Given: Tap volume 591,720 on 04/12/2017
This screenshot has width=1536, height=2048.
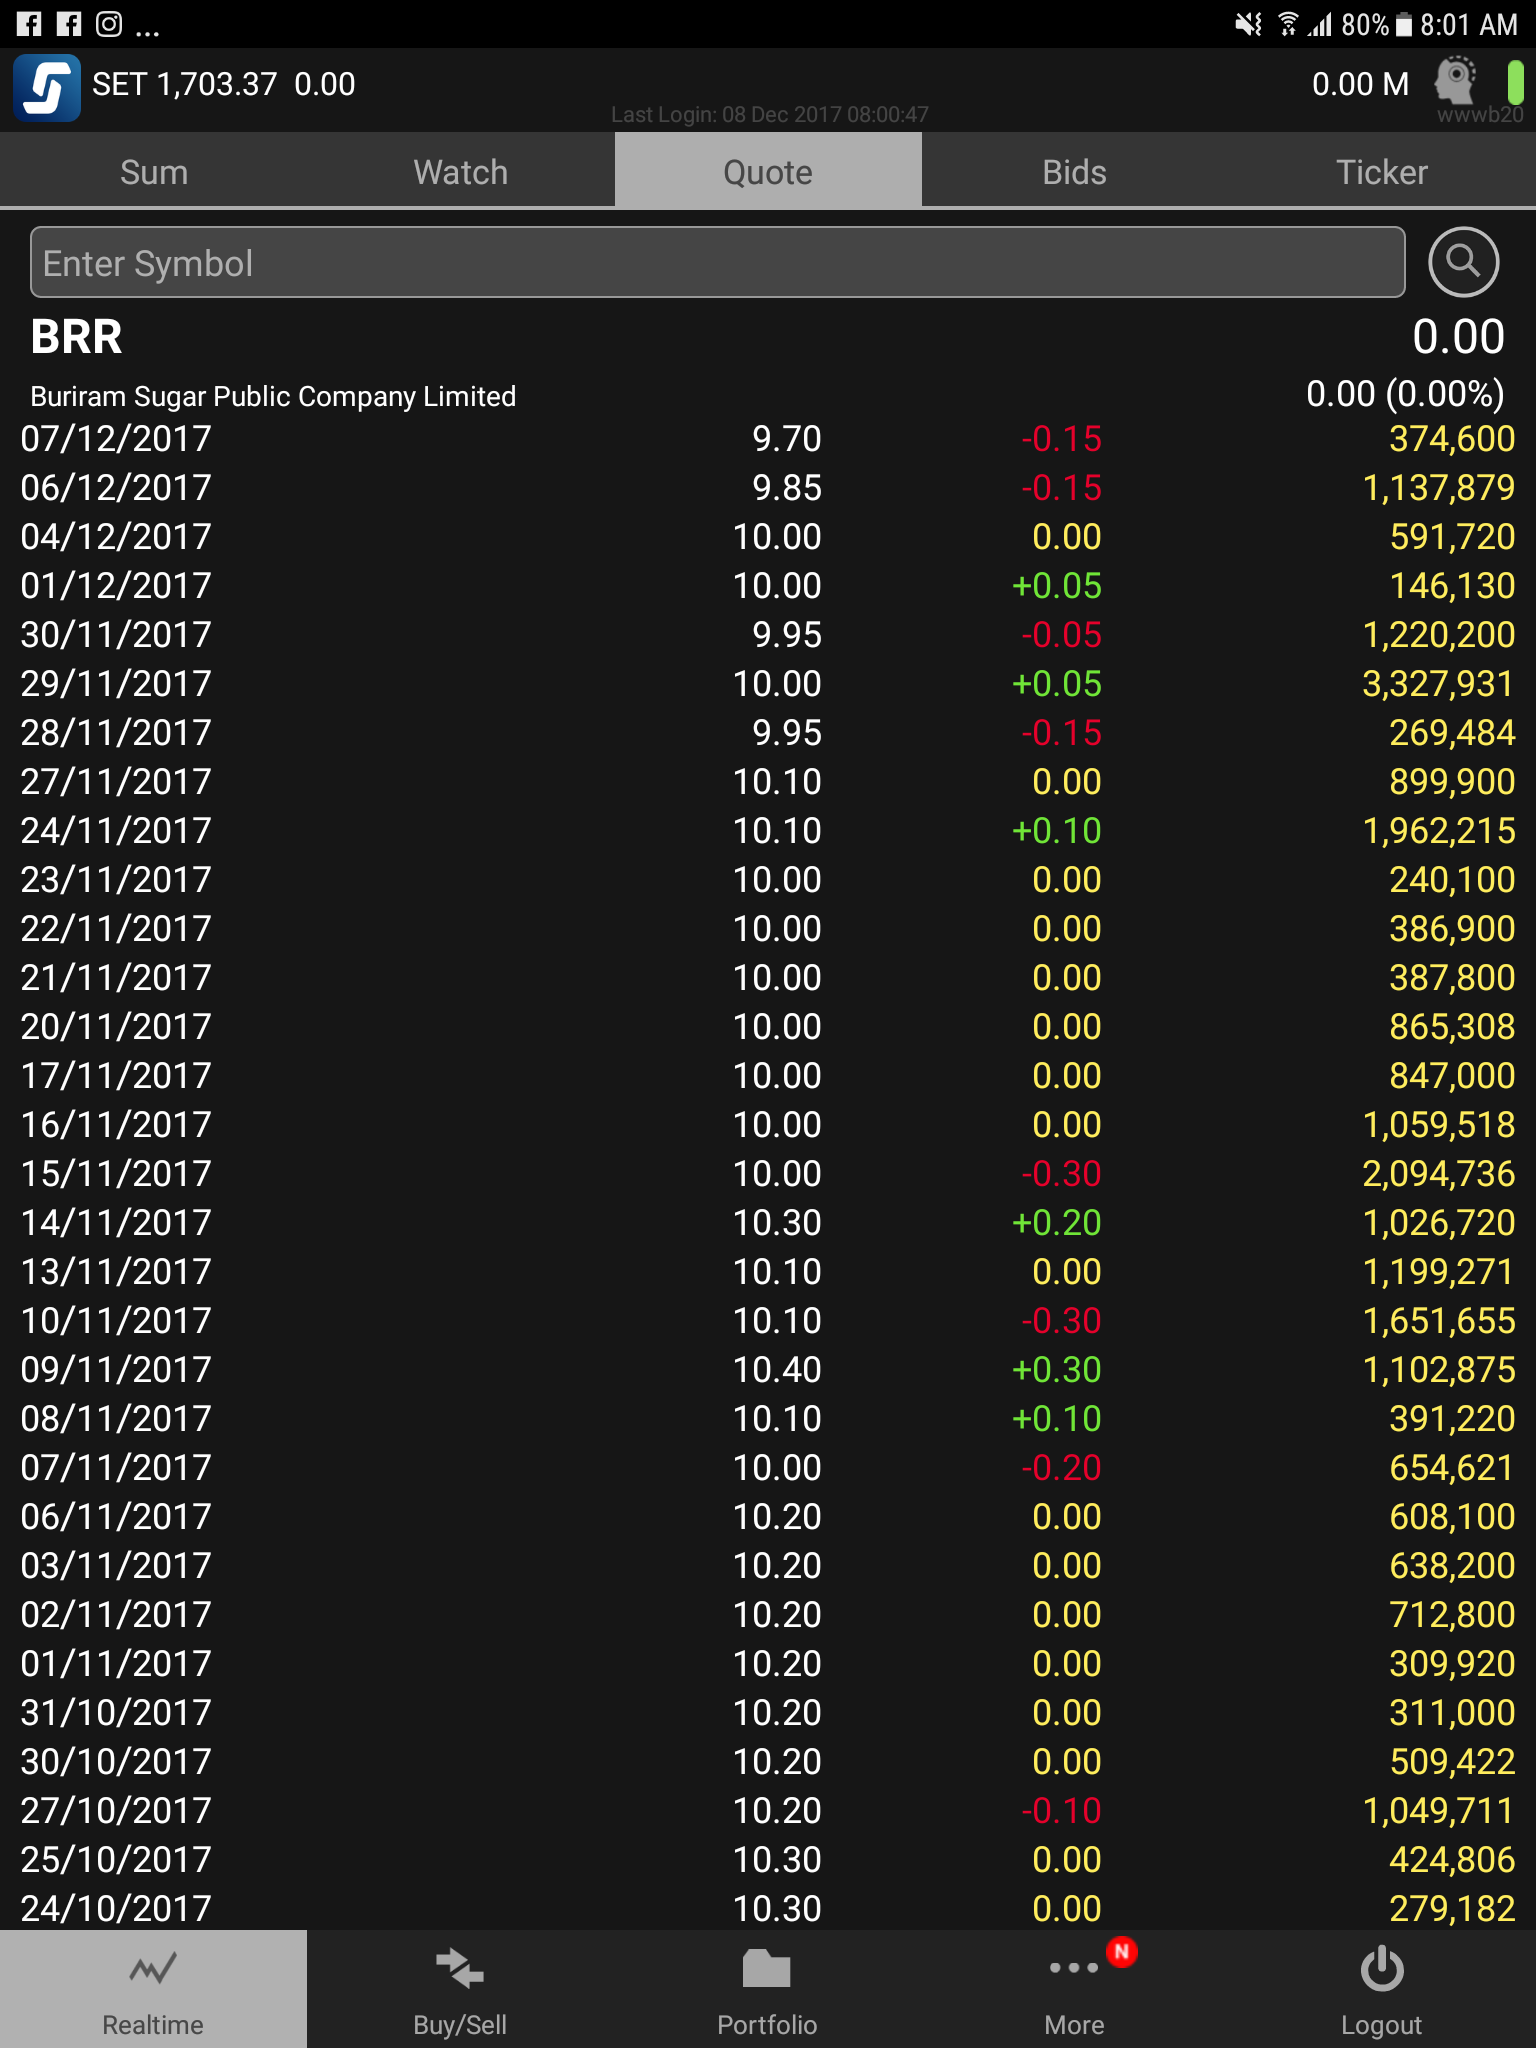Looking at the screenshot, I should pos(1452,536).
